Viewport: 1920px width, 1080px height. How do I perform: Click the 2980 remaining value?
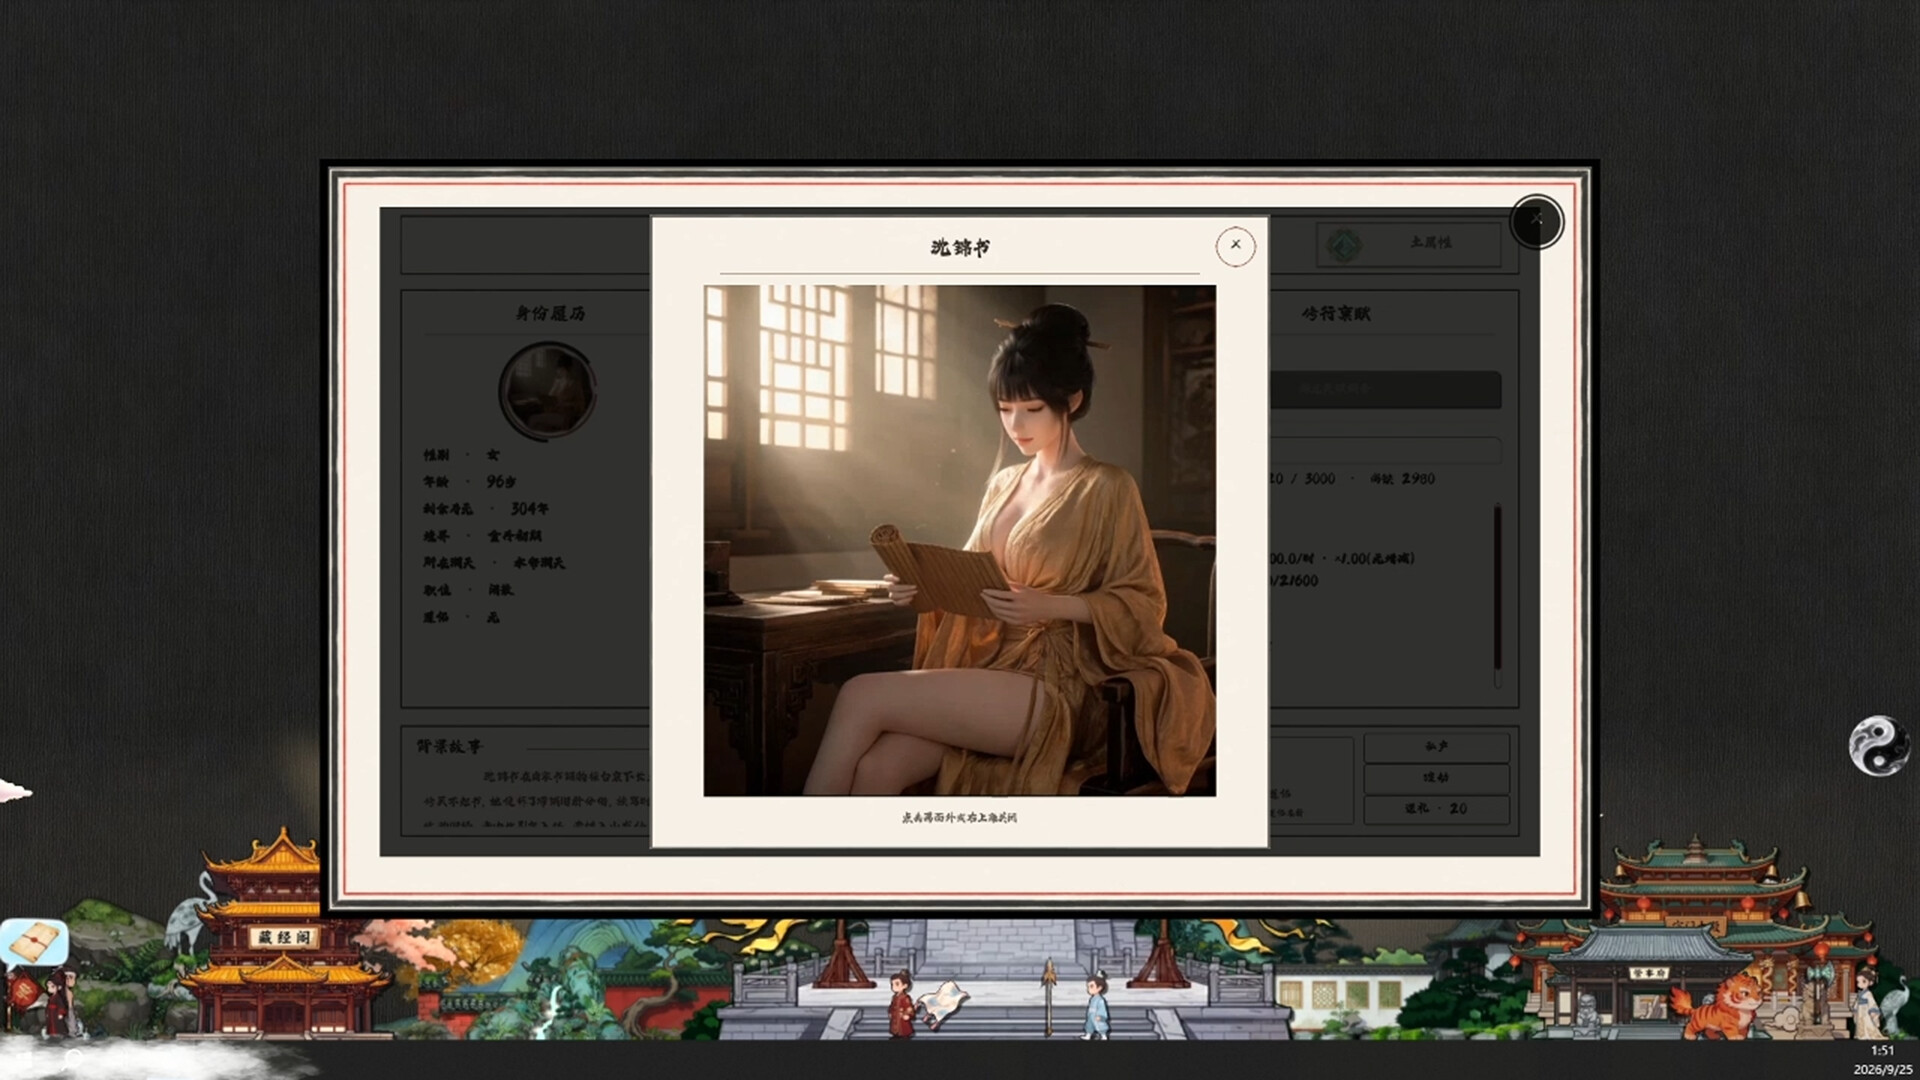coord(1418,479)
